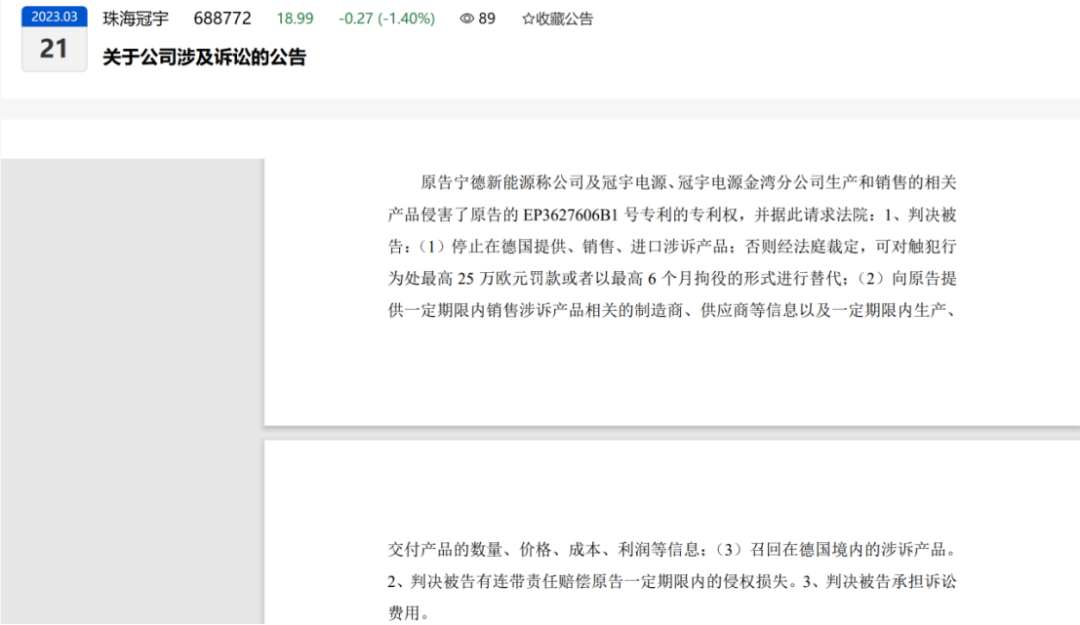The height and width of the screenshot is (625, 1080).
Task: Click line starting 2、判决被告有连带责任
Action: coord(672,582)
